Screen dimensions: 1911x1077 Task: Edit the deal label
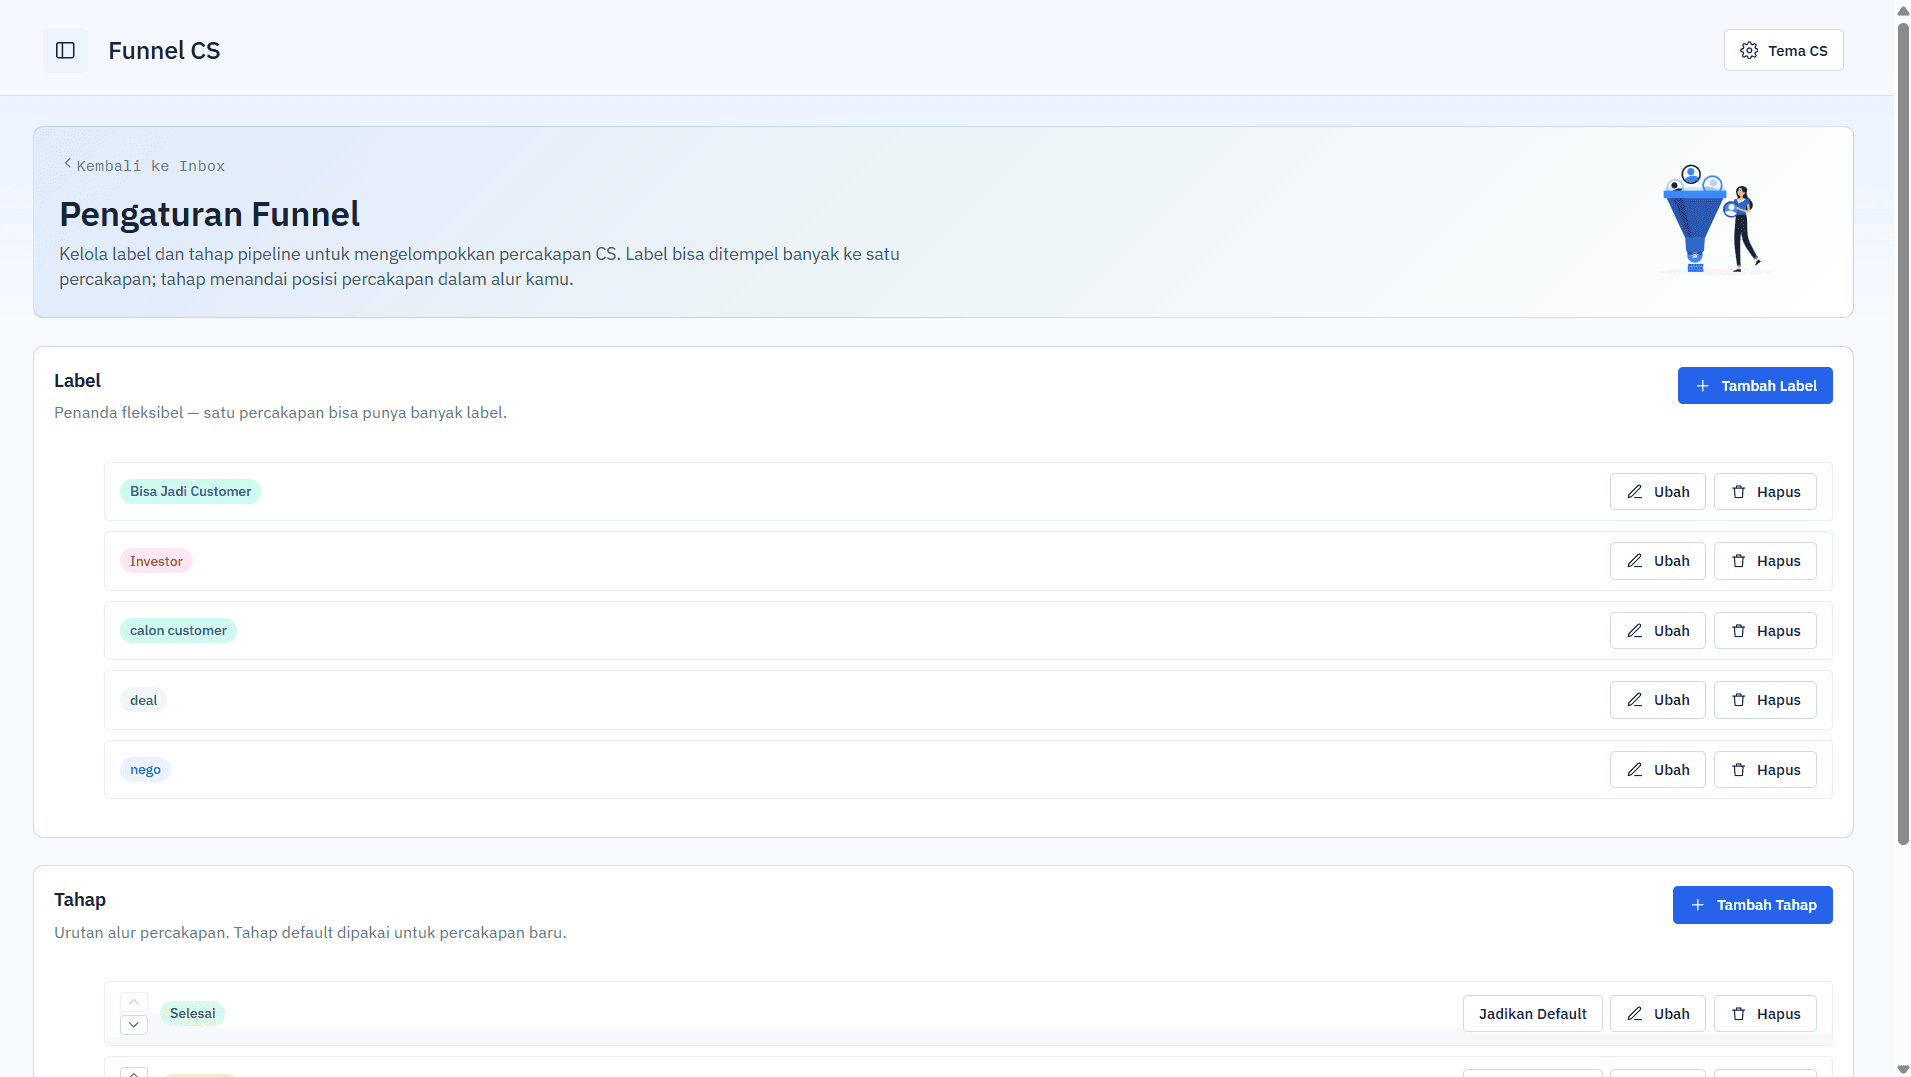click(x=1657, y=700)
